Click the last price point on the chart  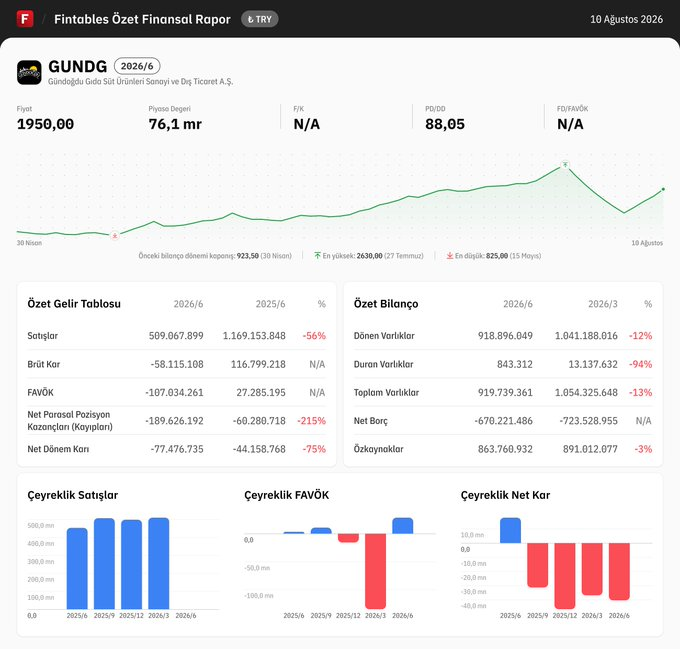tap(663, 189)
